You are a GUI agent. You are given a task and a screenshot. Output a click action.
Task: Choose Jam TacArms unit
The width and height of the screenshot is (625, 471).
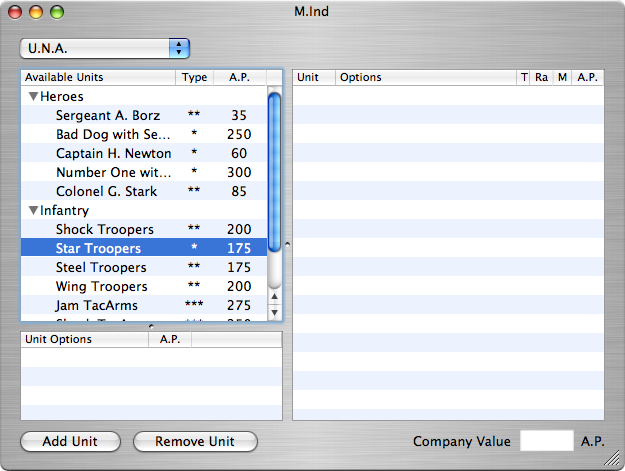pos(96,306)
